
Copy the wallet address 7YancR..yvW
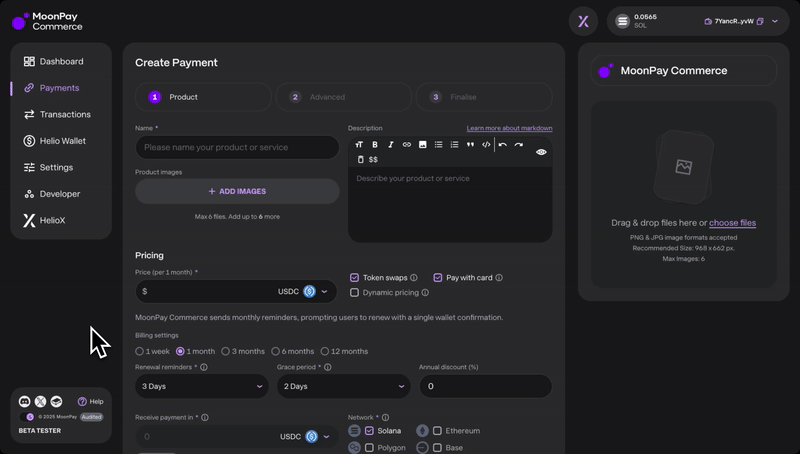pos(760,21)
